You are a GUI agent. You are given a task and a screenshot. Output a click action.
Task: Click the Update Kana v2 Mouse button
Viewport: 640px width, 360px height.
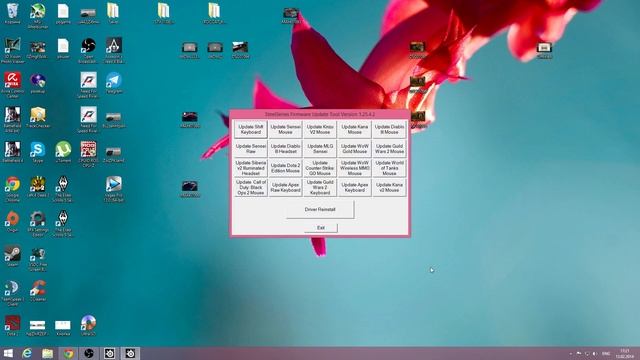(389, 187)
